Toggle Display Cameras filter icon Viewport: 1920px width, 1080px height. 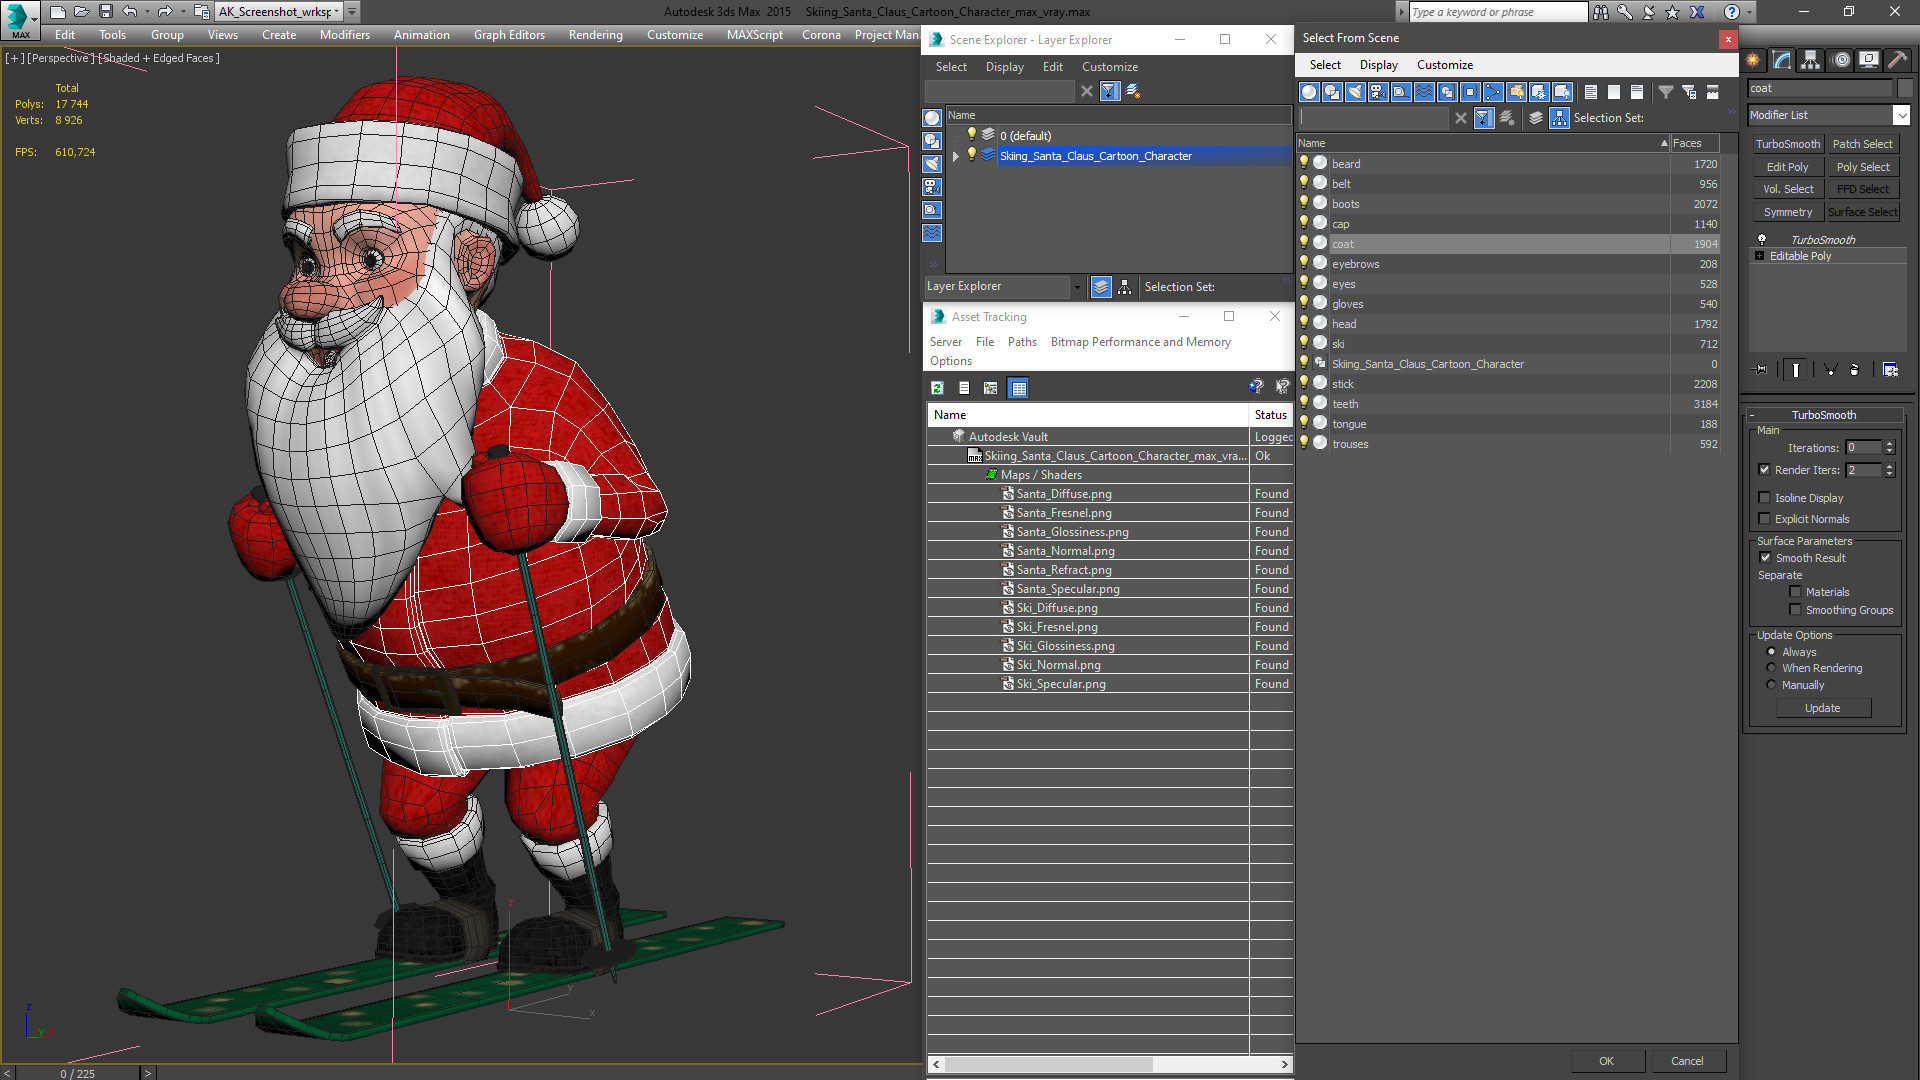click(1378, 92)
